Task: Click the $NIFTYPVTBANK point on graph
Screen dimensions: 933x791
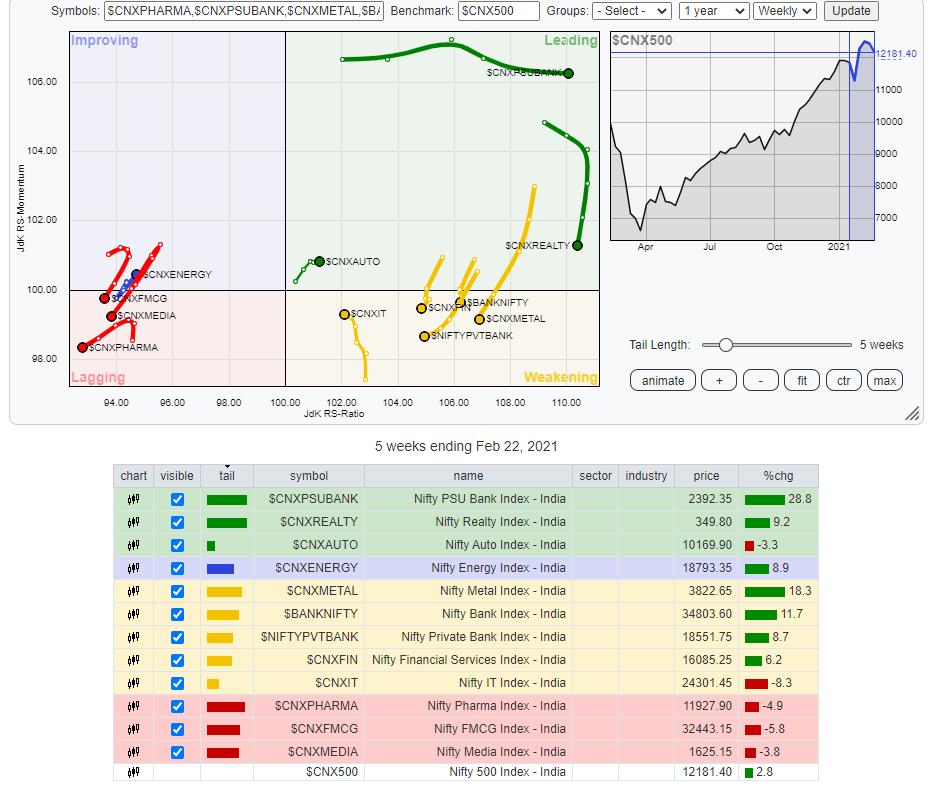Action: point(424,337)
